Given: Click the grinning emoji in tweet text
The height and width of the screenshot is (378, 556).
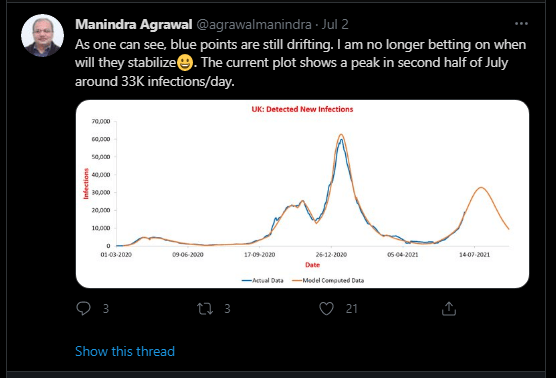Looking at the screenshot, I should click(185, 63).
